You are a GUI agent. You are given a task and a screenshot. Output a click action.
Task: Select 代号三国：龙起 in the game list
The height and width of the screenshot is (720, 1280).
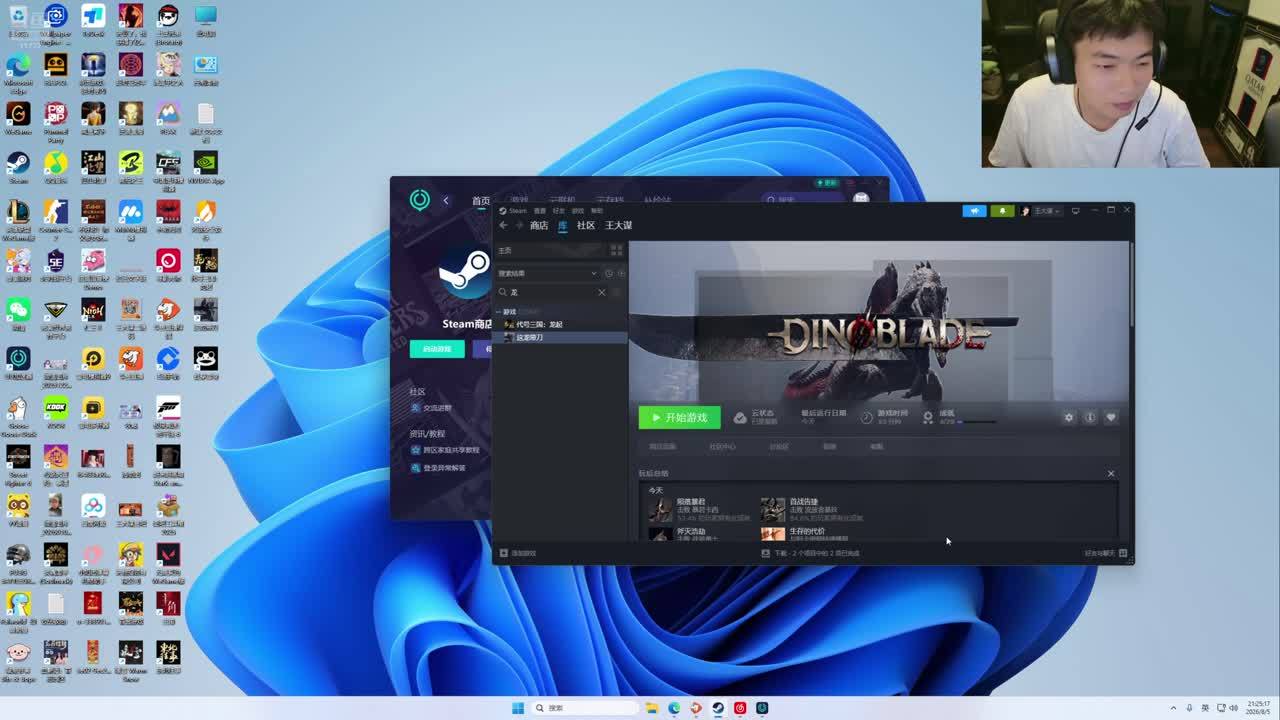click(x=539, y=324)
